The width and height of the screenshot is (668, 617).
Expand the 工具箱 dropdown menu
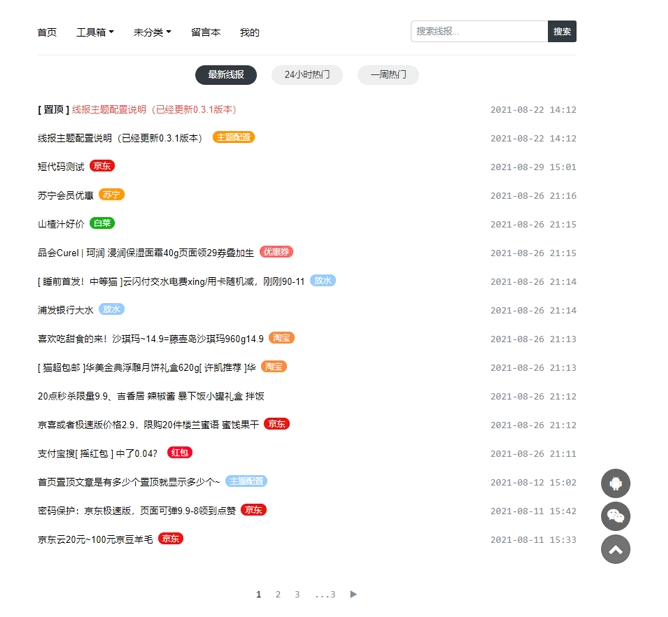95,32
